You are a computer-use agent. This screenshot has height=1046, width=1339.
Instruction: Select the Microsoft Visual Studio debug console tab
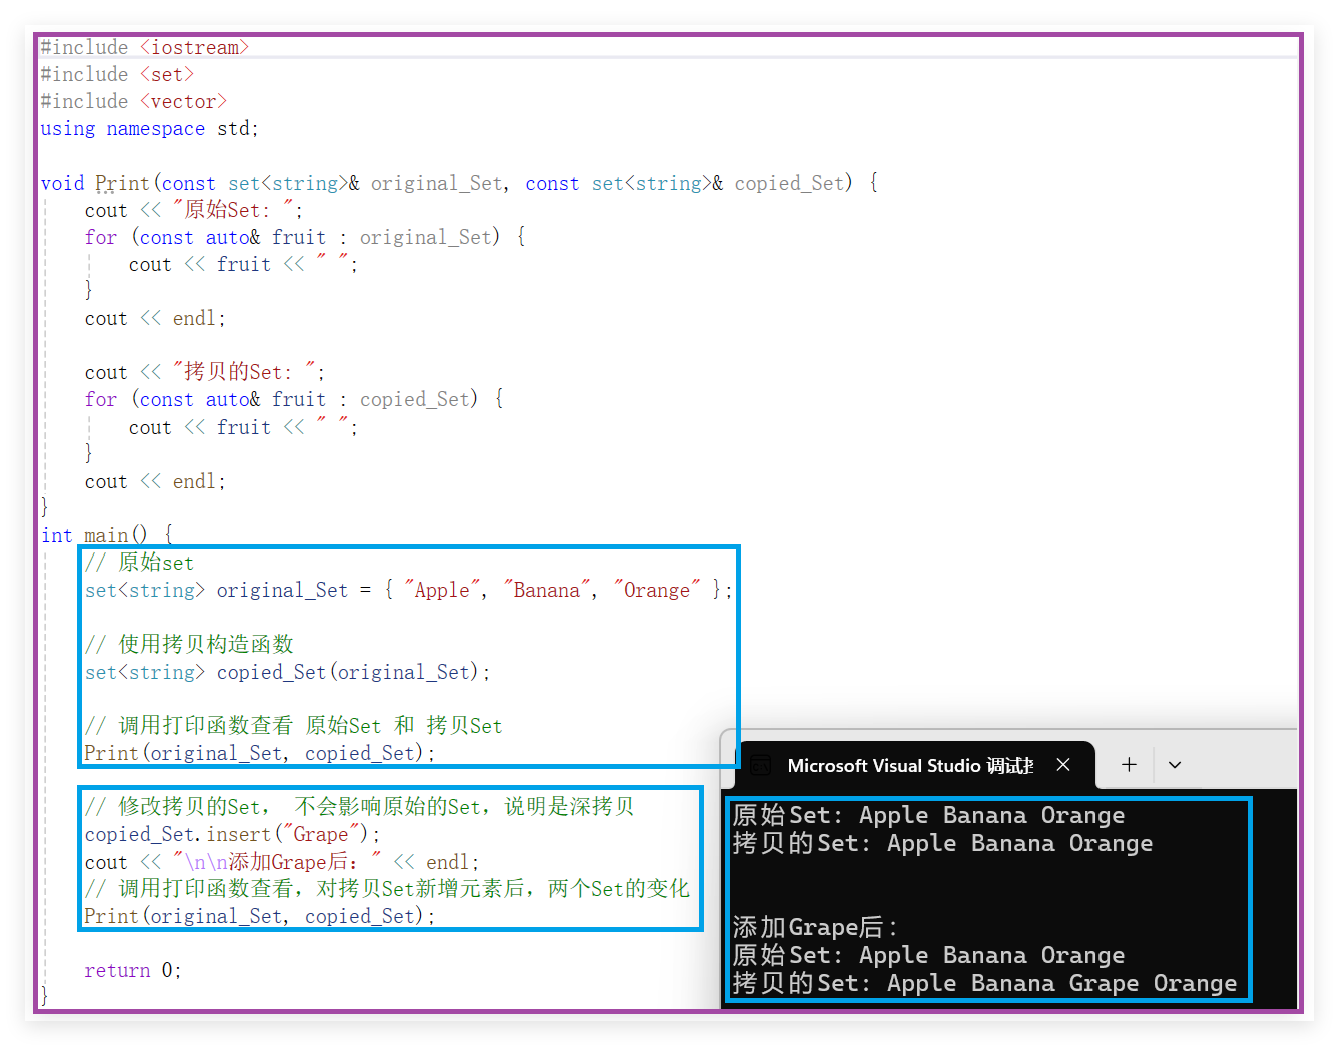(x=916, y=765)
